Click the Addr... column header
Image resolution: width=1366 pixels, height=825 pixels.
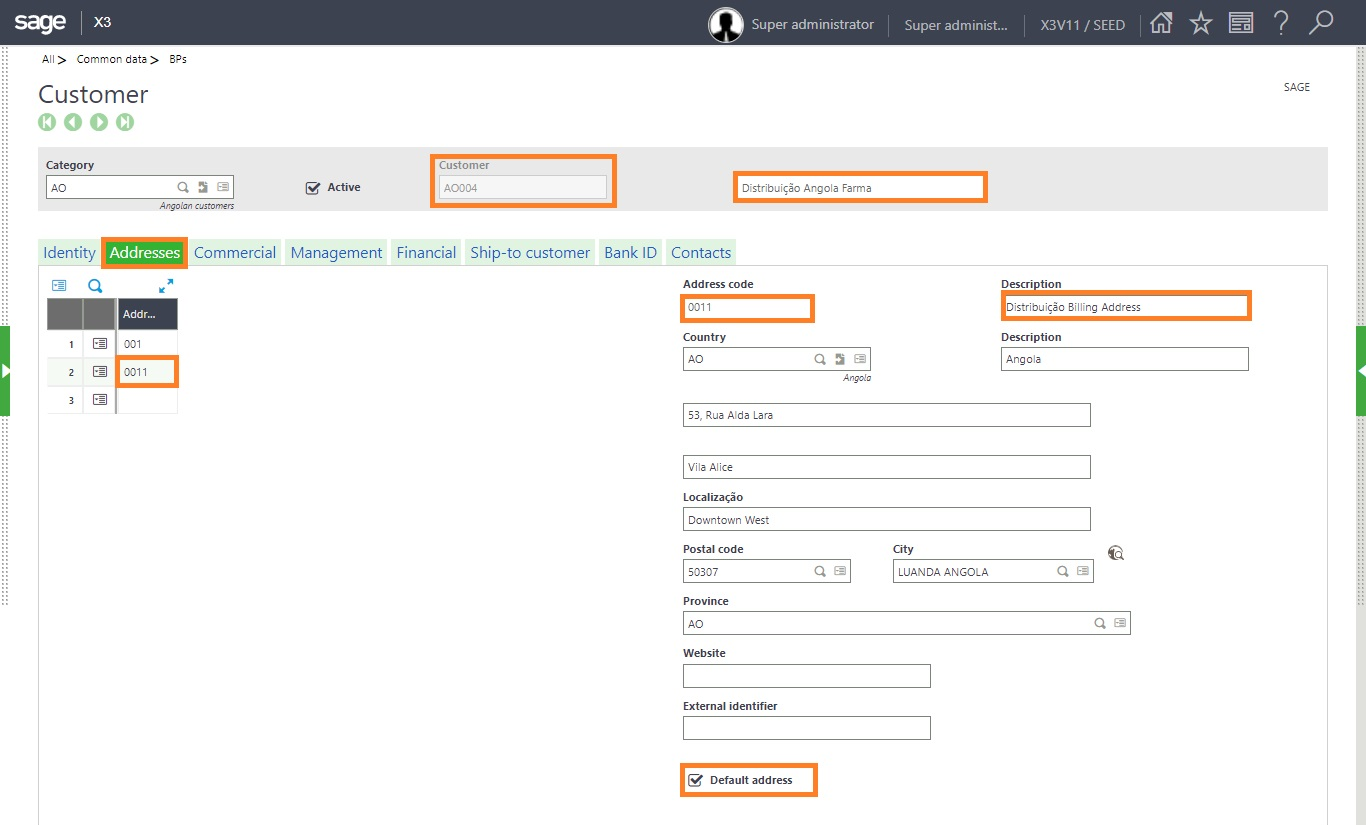[x=147, y=314]
